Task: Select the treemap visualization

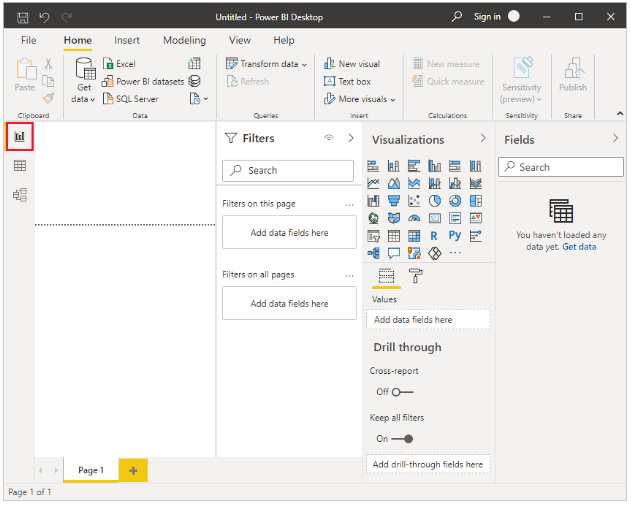Action: tap(476, 201)
